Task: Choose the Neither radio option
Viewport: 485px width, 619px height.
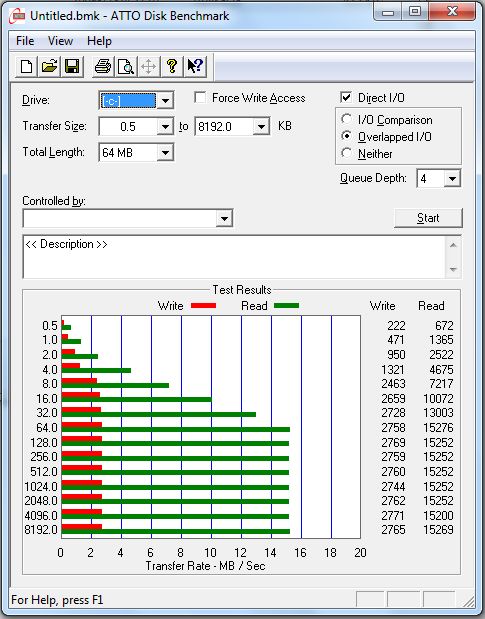Action: coord(346,153)
